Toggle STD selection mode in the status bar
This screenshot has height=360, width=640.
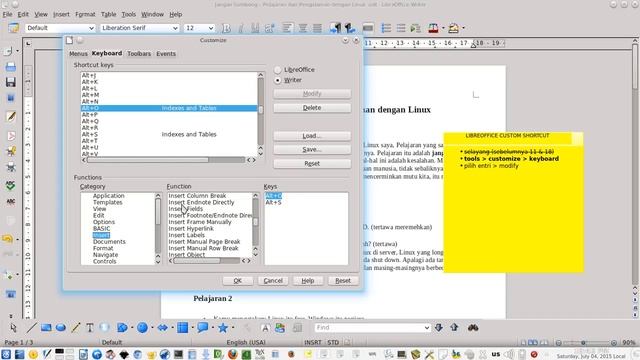333,342
